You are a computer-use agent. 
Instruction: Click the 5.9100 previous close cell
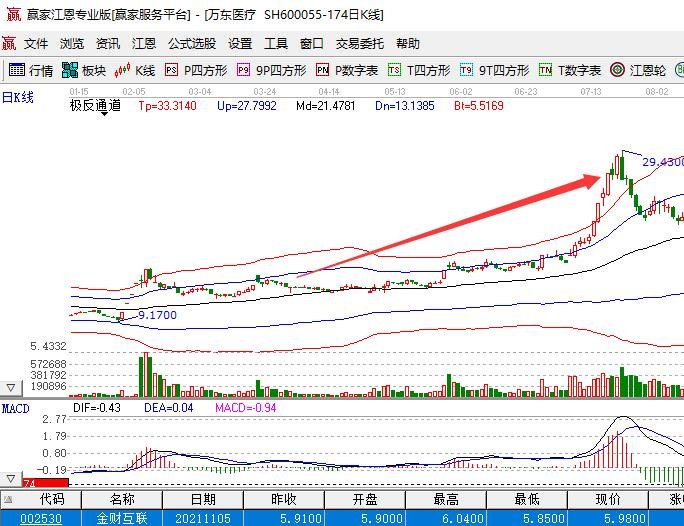284,519
